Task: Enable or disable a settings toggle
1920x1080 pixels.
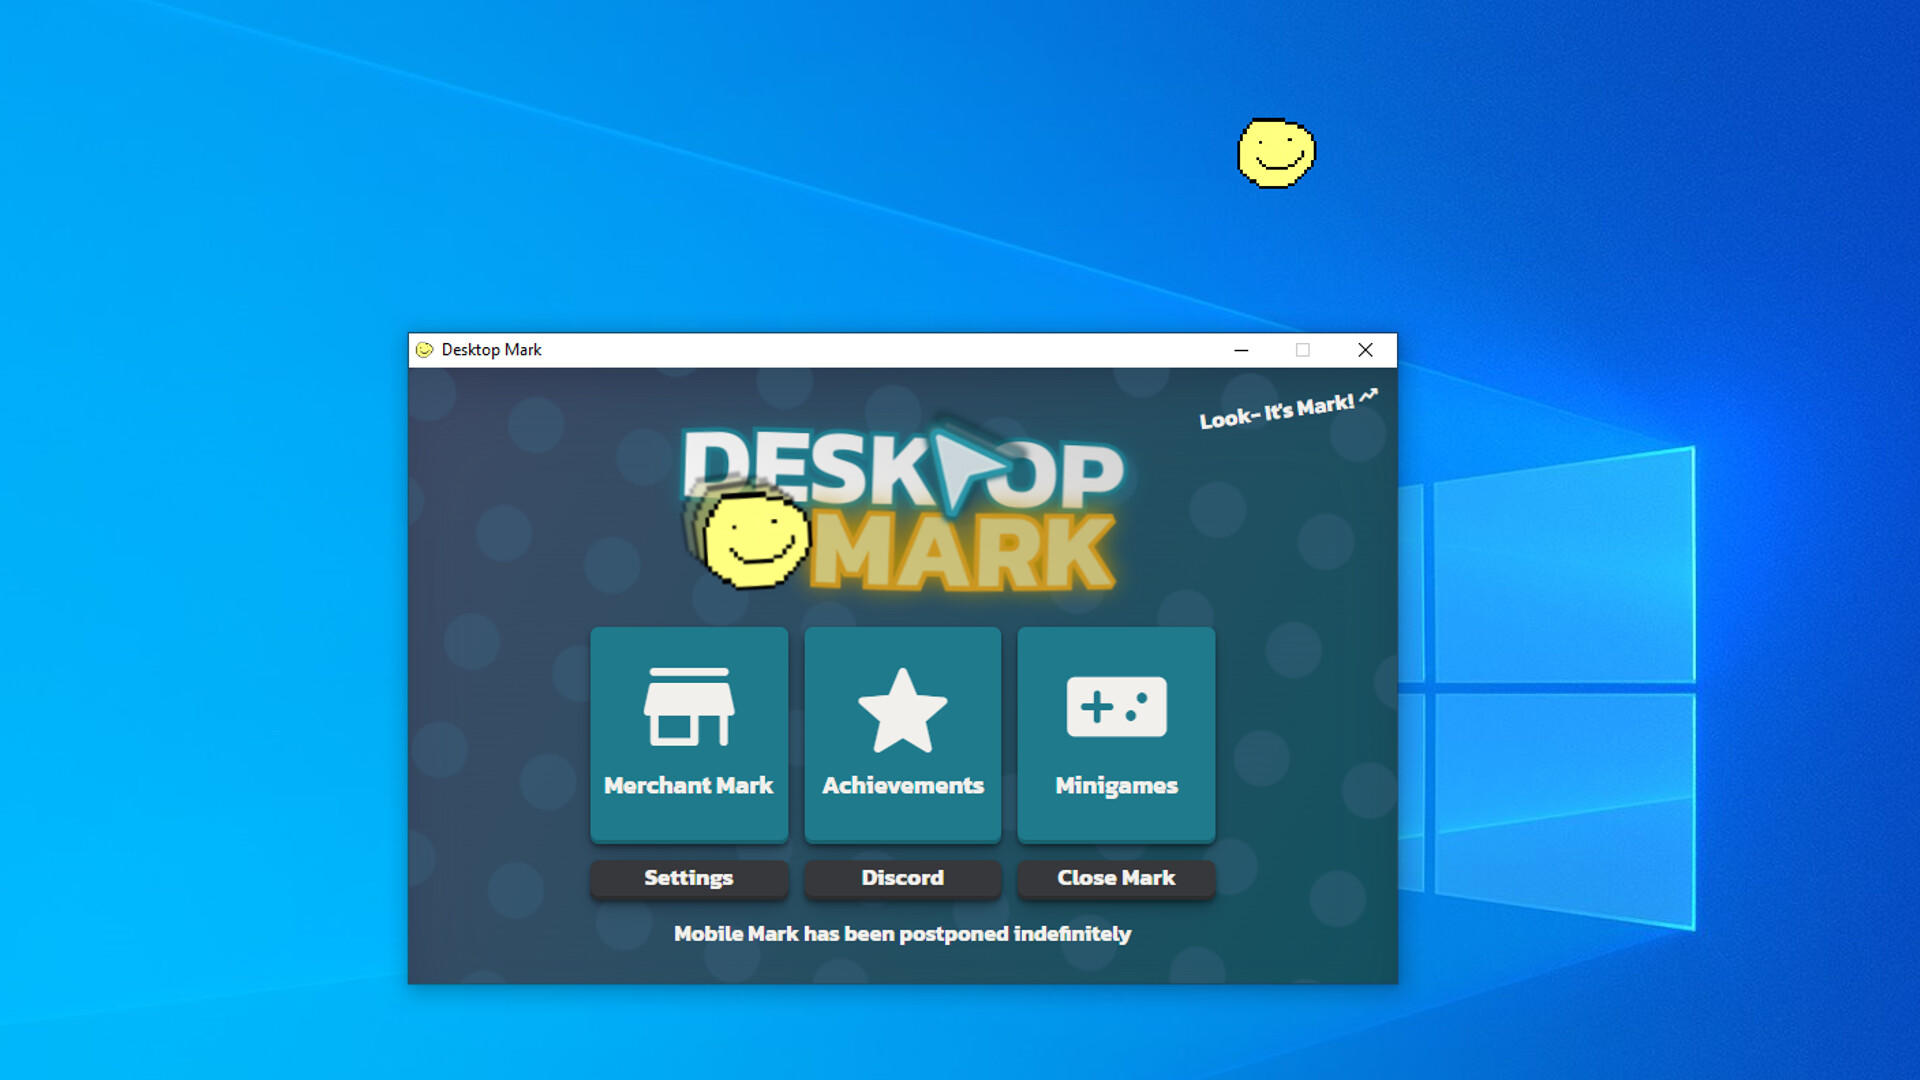Action: click(x=687, y=877)
